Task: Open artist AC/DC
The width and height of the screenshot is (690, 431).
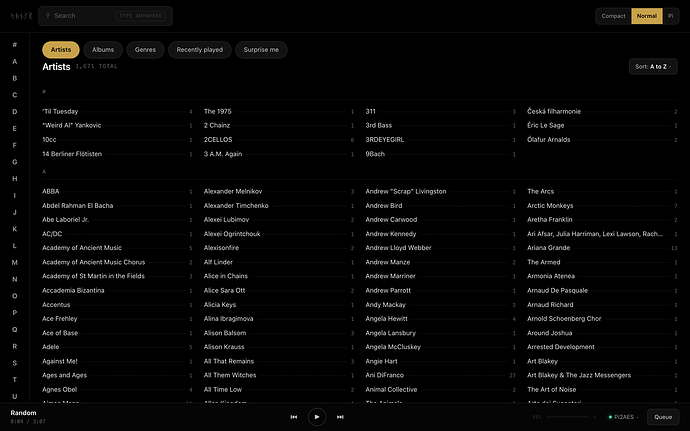Action: pyautogui.click(x=117, y=234)
